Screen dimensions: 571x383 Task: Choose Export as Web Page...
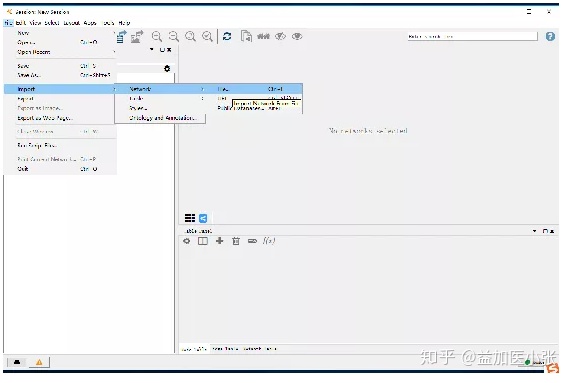pyautogui.click(x=60, y=118)
